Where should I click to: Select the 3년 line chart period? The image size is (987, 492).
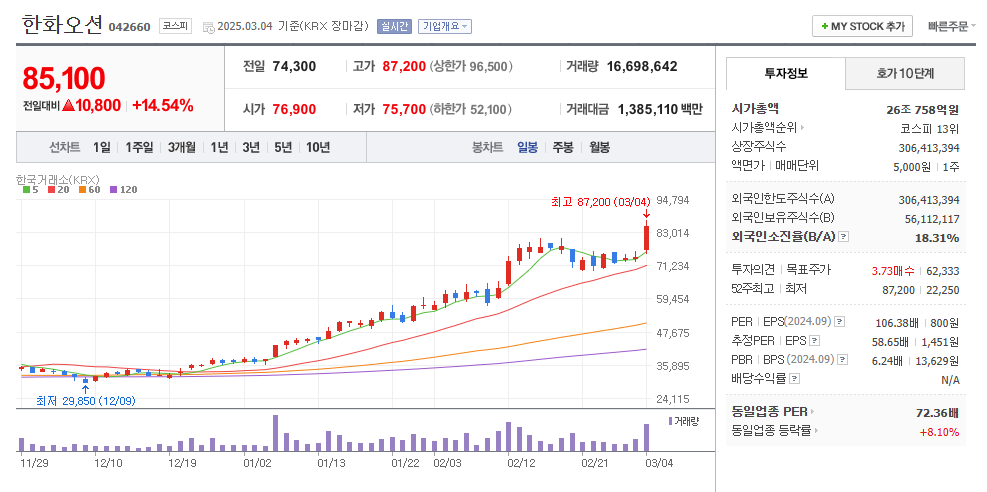251,148
